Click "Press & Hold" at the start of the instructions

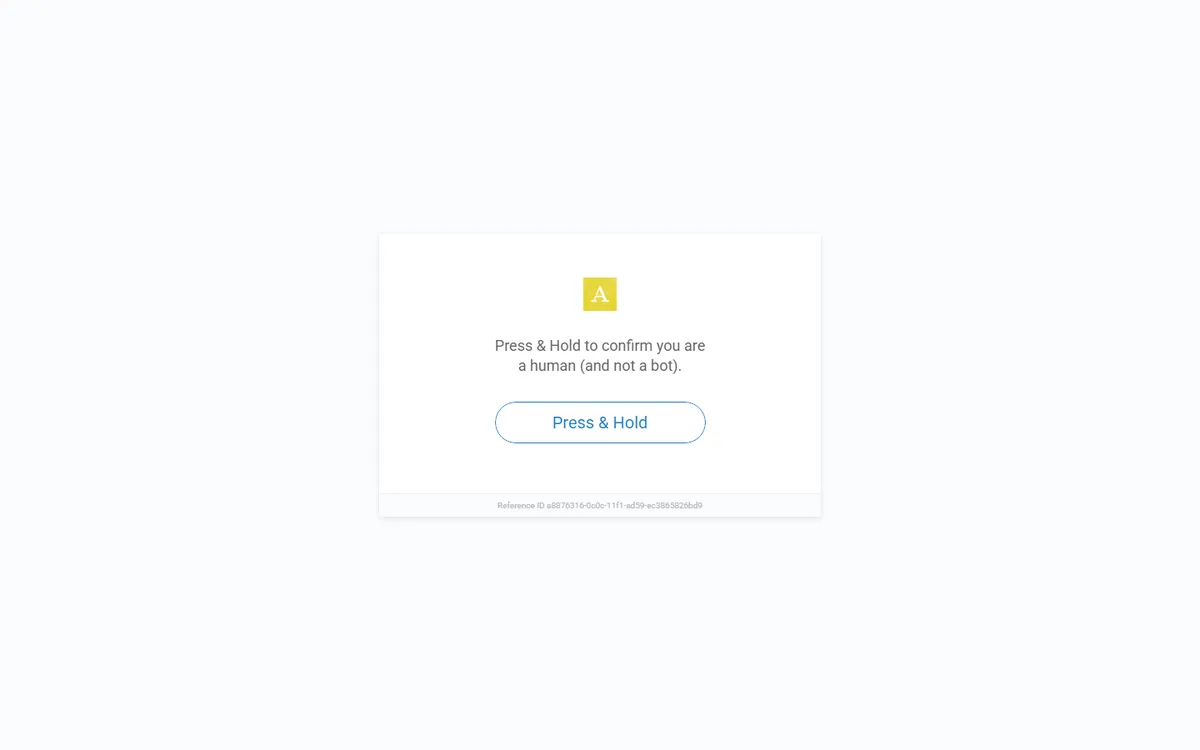click(x=538, y=346)
